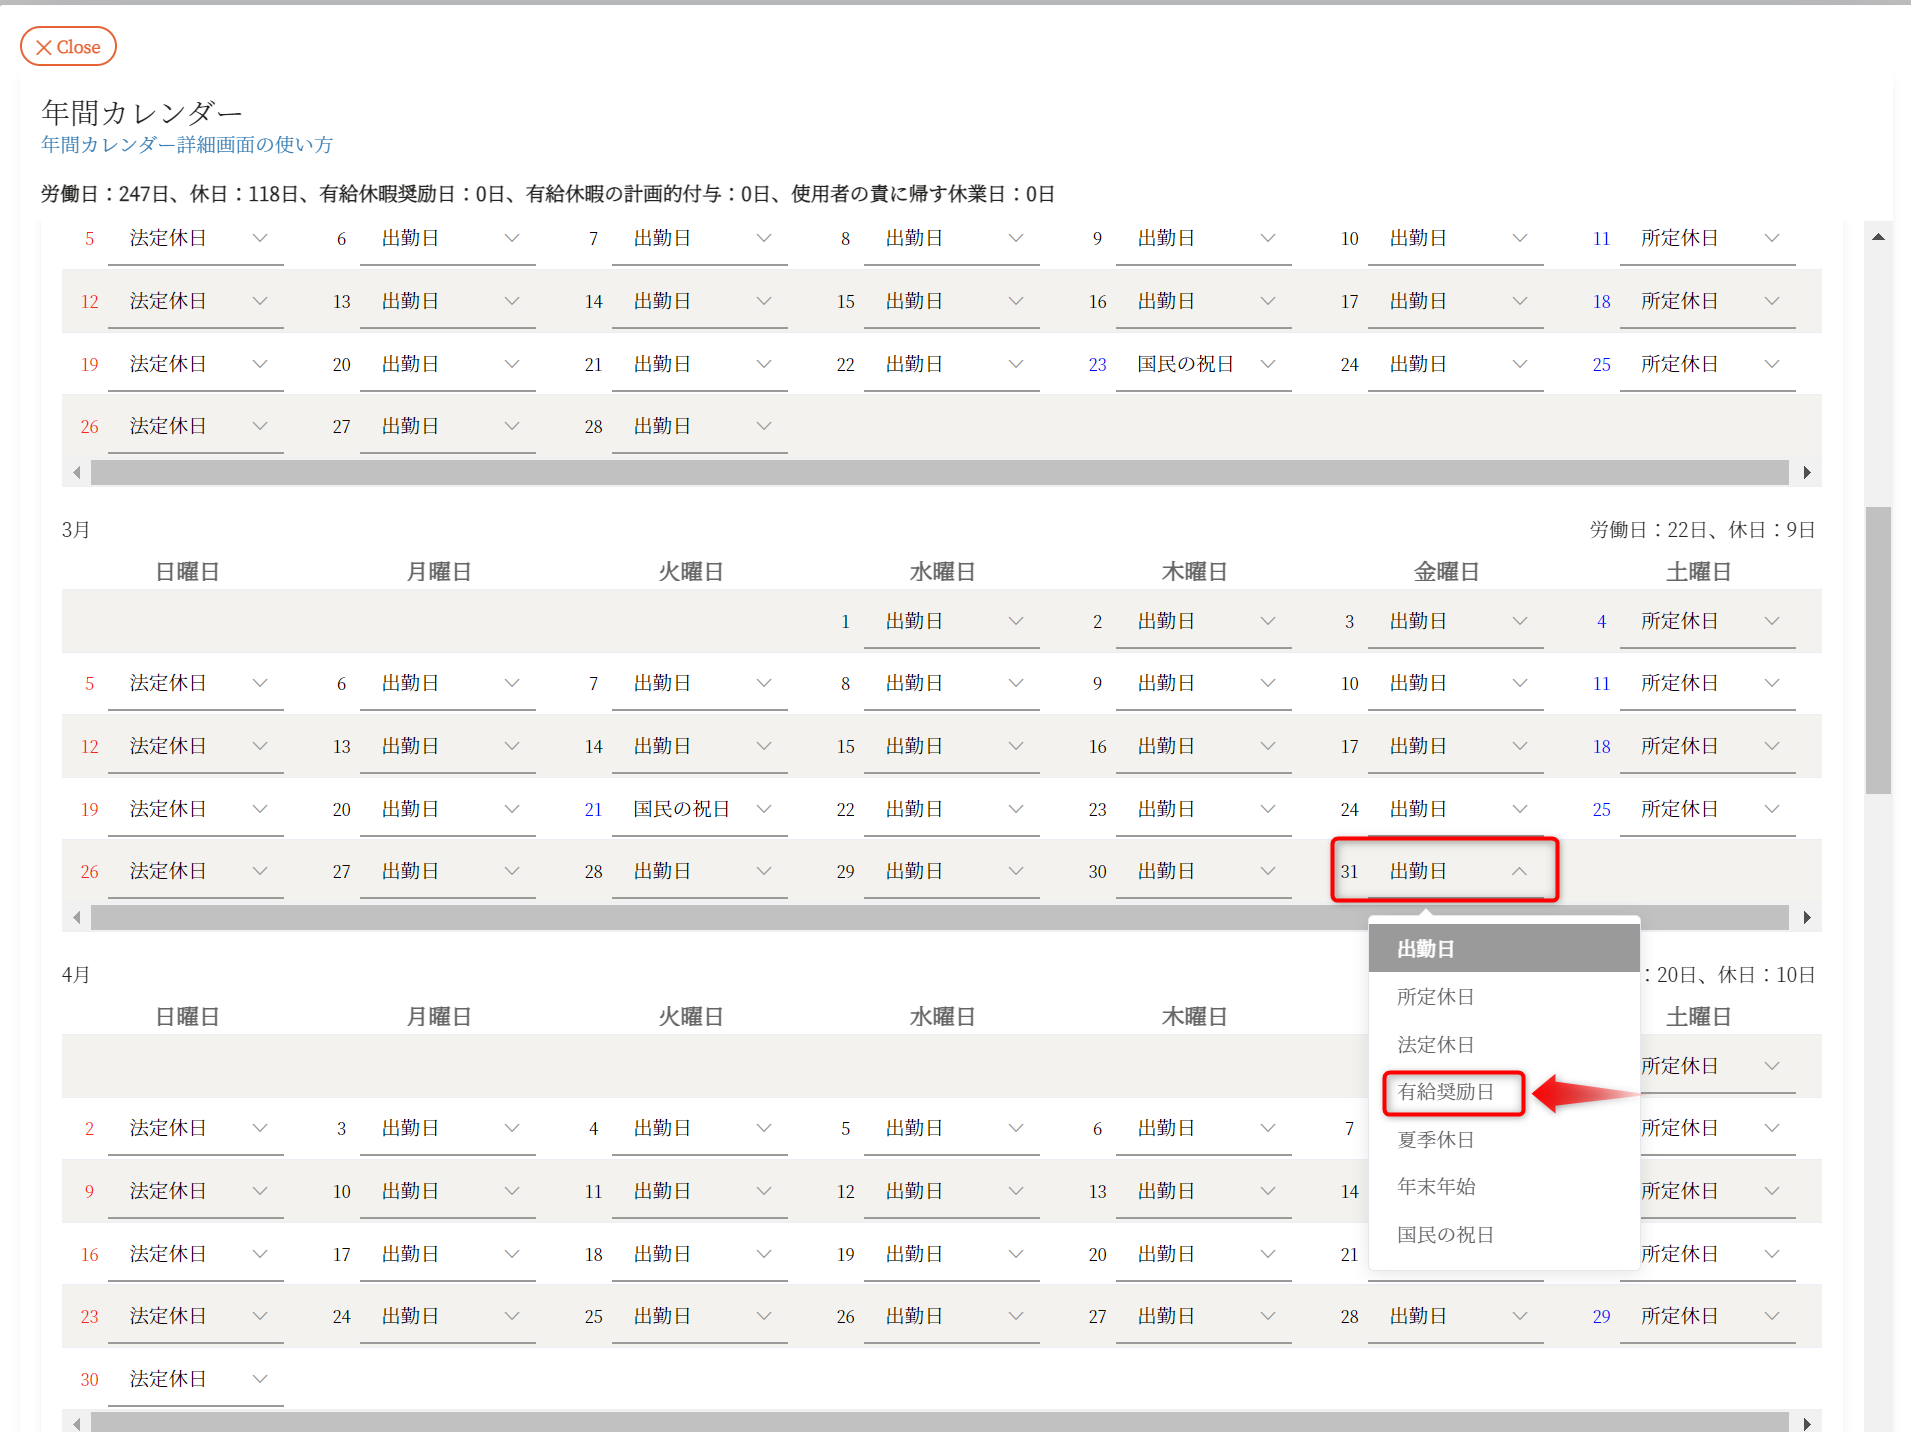Click left arrow of February horizontal scrollbar
Screen dimensions: 1911x1432
click(77, 472)
